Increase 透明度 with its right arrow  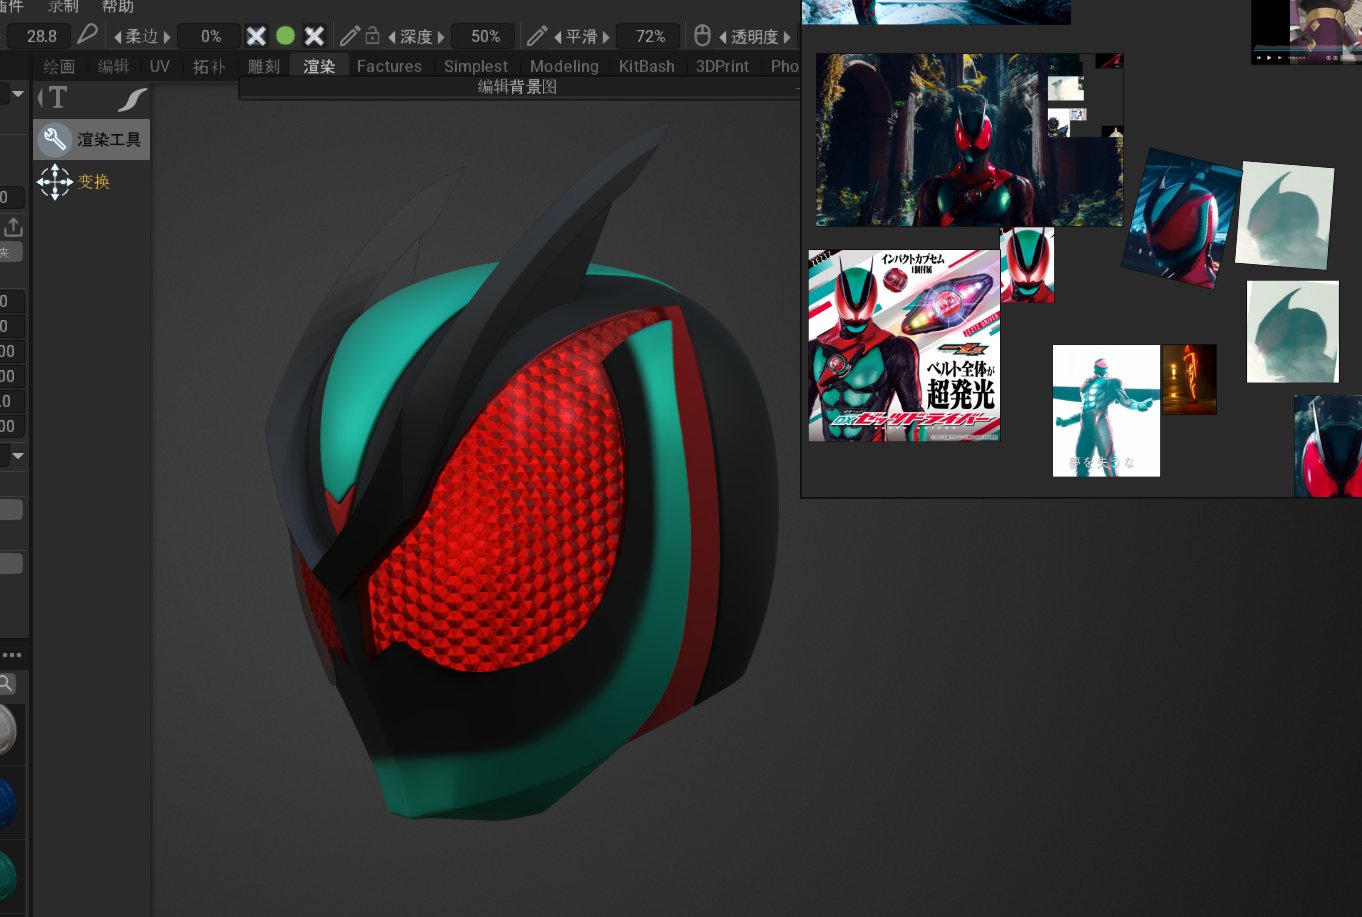787,37
